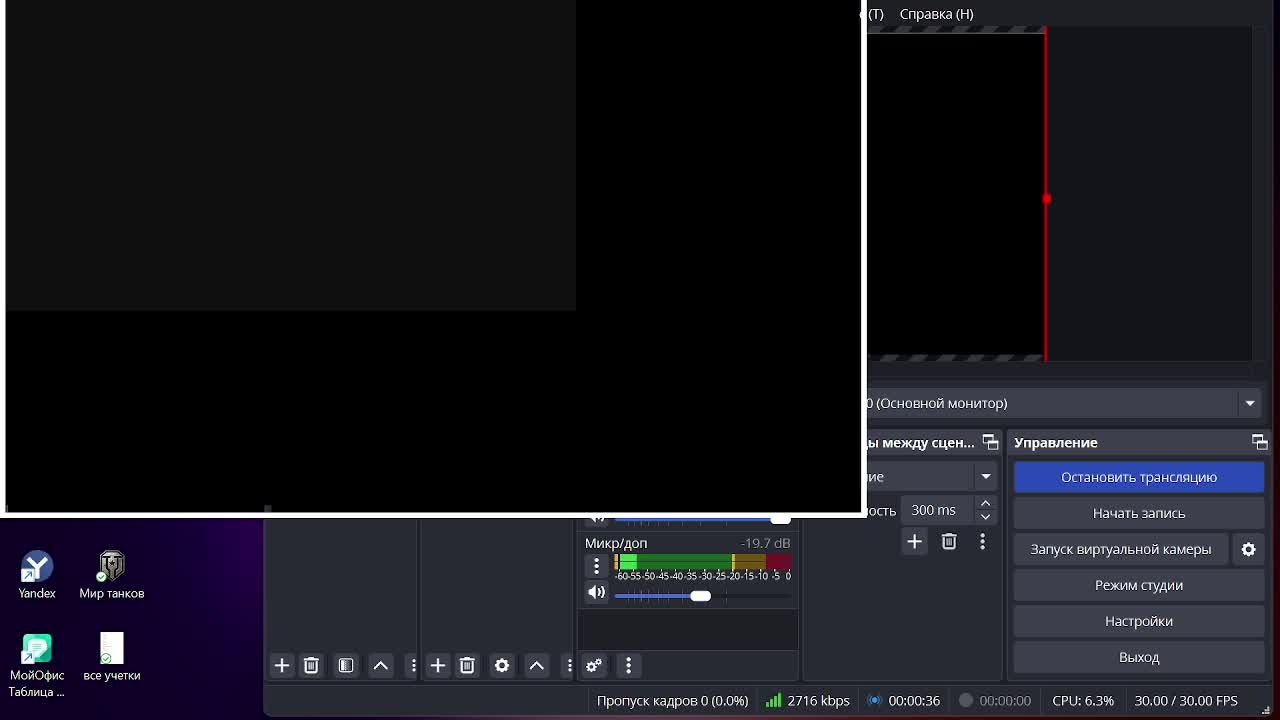Open source properties gear icon

(x=502, y=666)
